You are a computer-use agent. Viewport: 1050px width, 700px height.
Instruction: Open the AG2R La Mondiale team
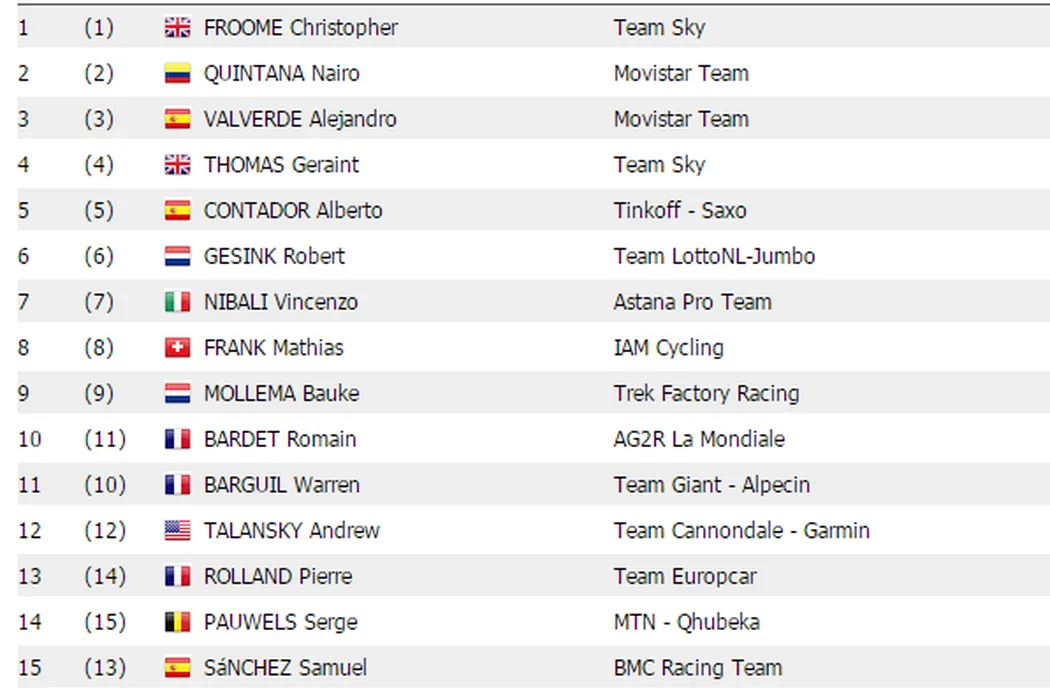point(699,439)
